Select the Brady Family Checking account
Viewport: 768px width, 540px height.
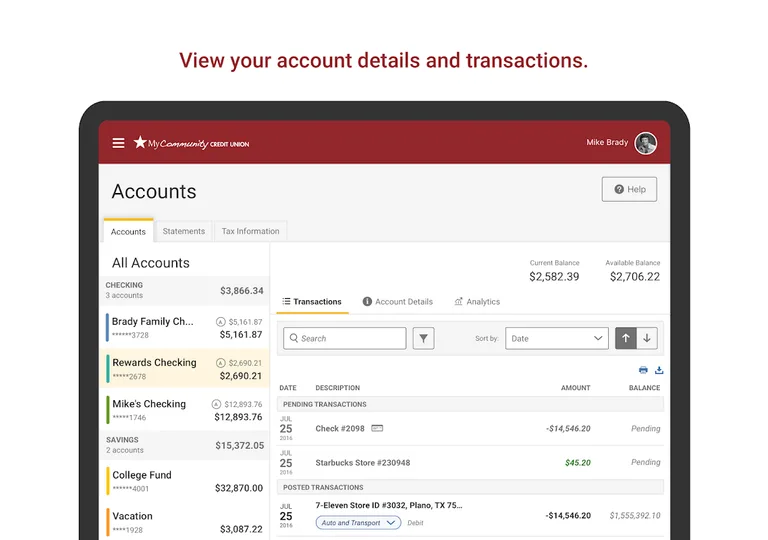(x=186, y=328)
